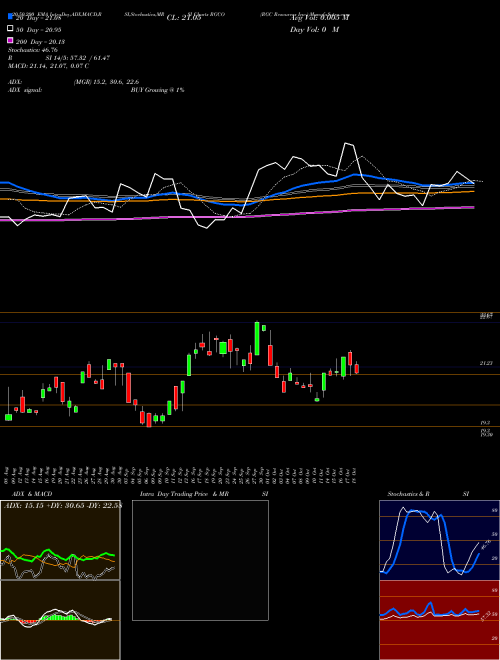Click the '(MGR) 15.2, 30.6, 22.6' ADX values
This screenshot has width=500, height=660.
[106, 82]
